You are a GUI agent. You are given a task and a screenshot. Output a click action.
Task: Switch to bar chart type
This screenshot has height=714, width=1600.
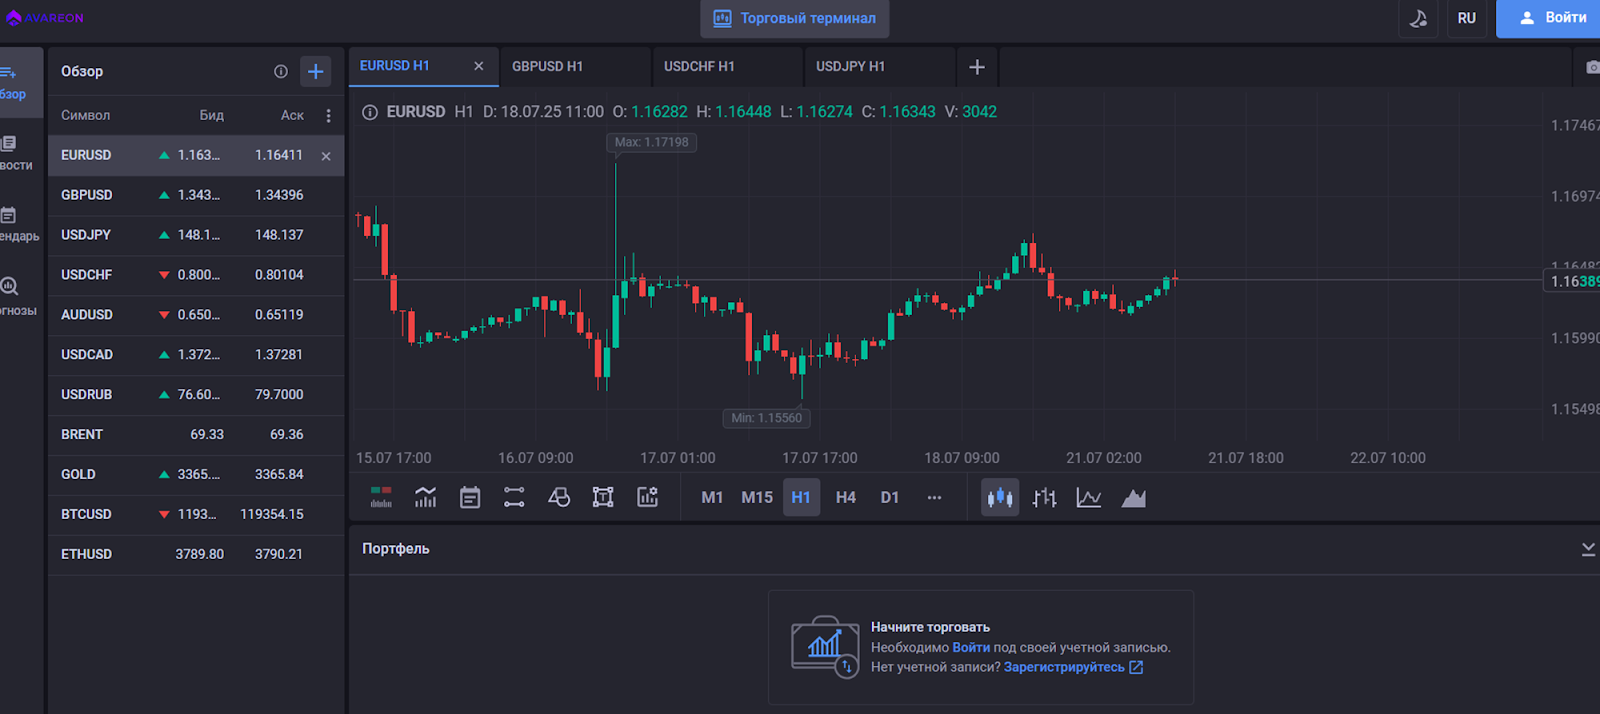pyautogui.click(x=1045, y=497)
